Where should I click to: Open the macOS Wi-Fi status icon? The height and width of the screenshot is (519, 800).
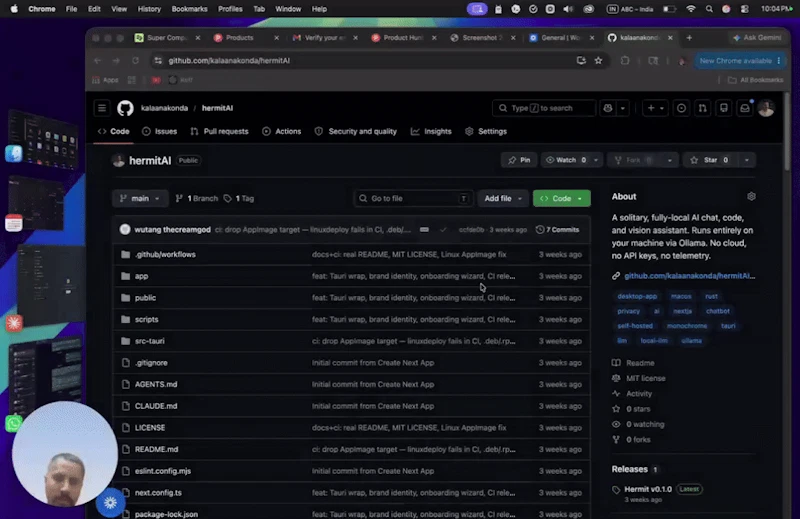click(691, 9)
